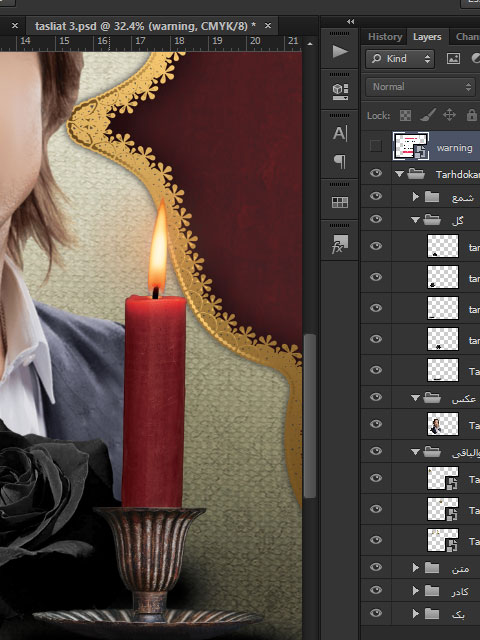The height and width of the screenshot is (640, 480).
Task: Open the Normal blend mode dropdown
Action: tap(421, 87)
